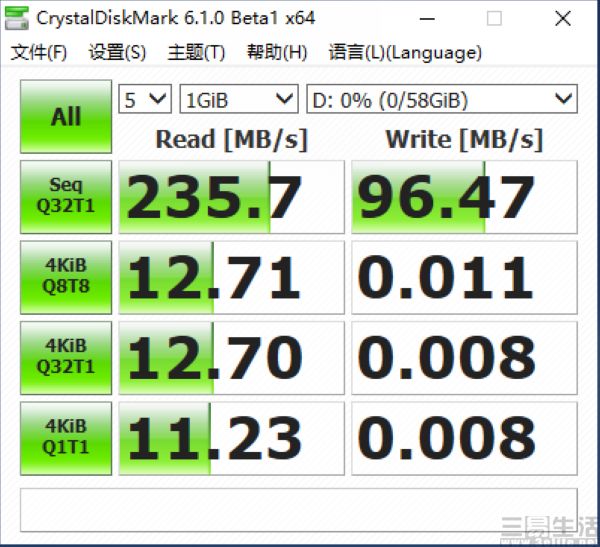The image size is (600, 547).
Task: Open the 文件(F) menu
Action: pos(39,52)
